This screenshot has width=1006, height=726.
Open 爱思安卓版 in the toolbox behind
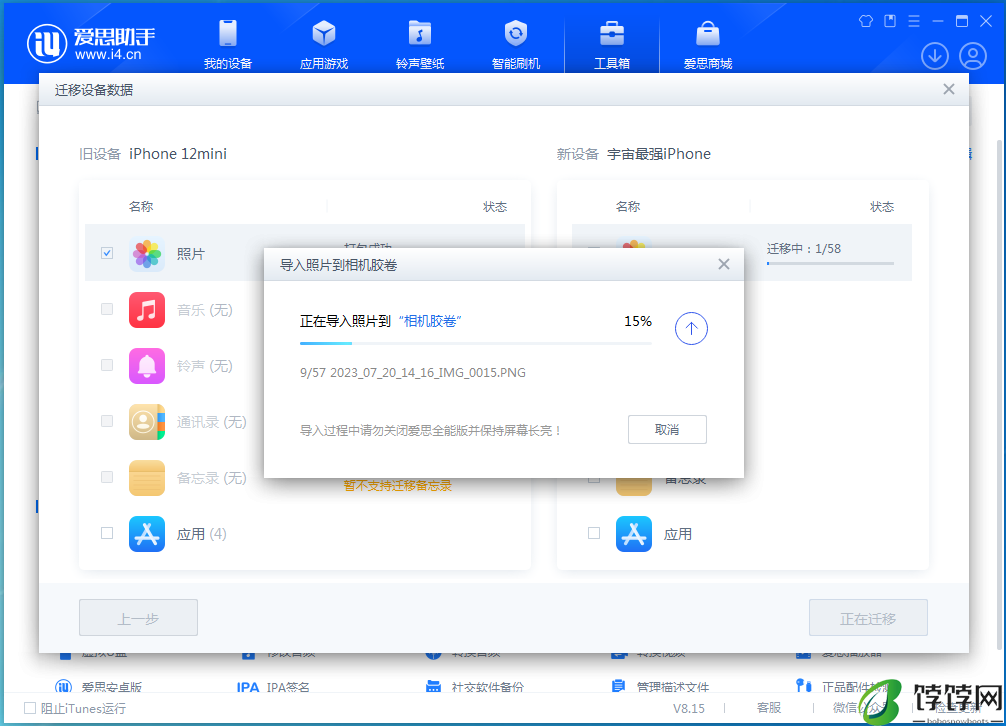(99, 686)
